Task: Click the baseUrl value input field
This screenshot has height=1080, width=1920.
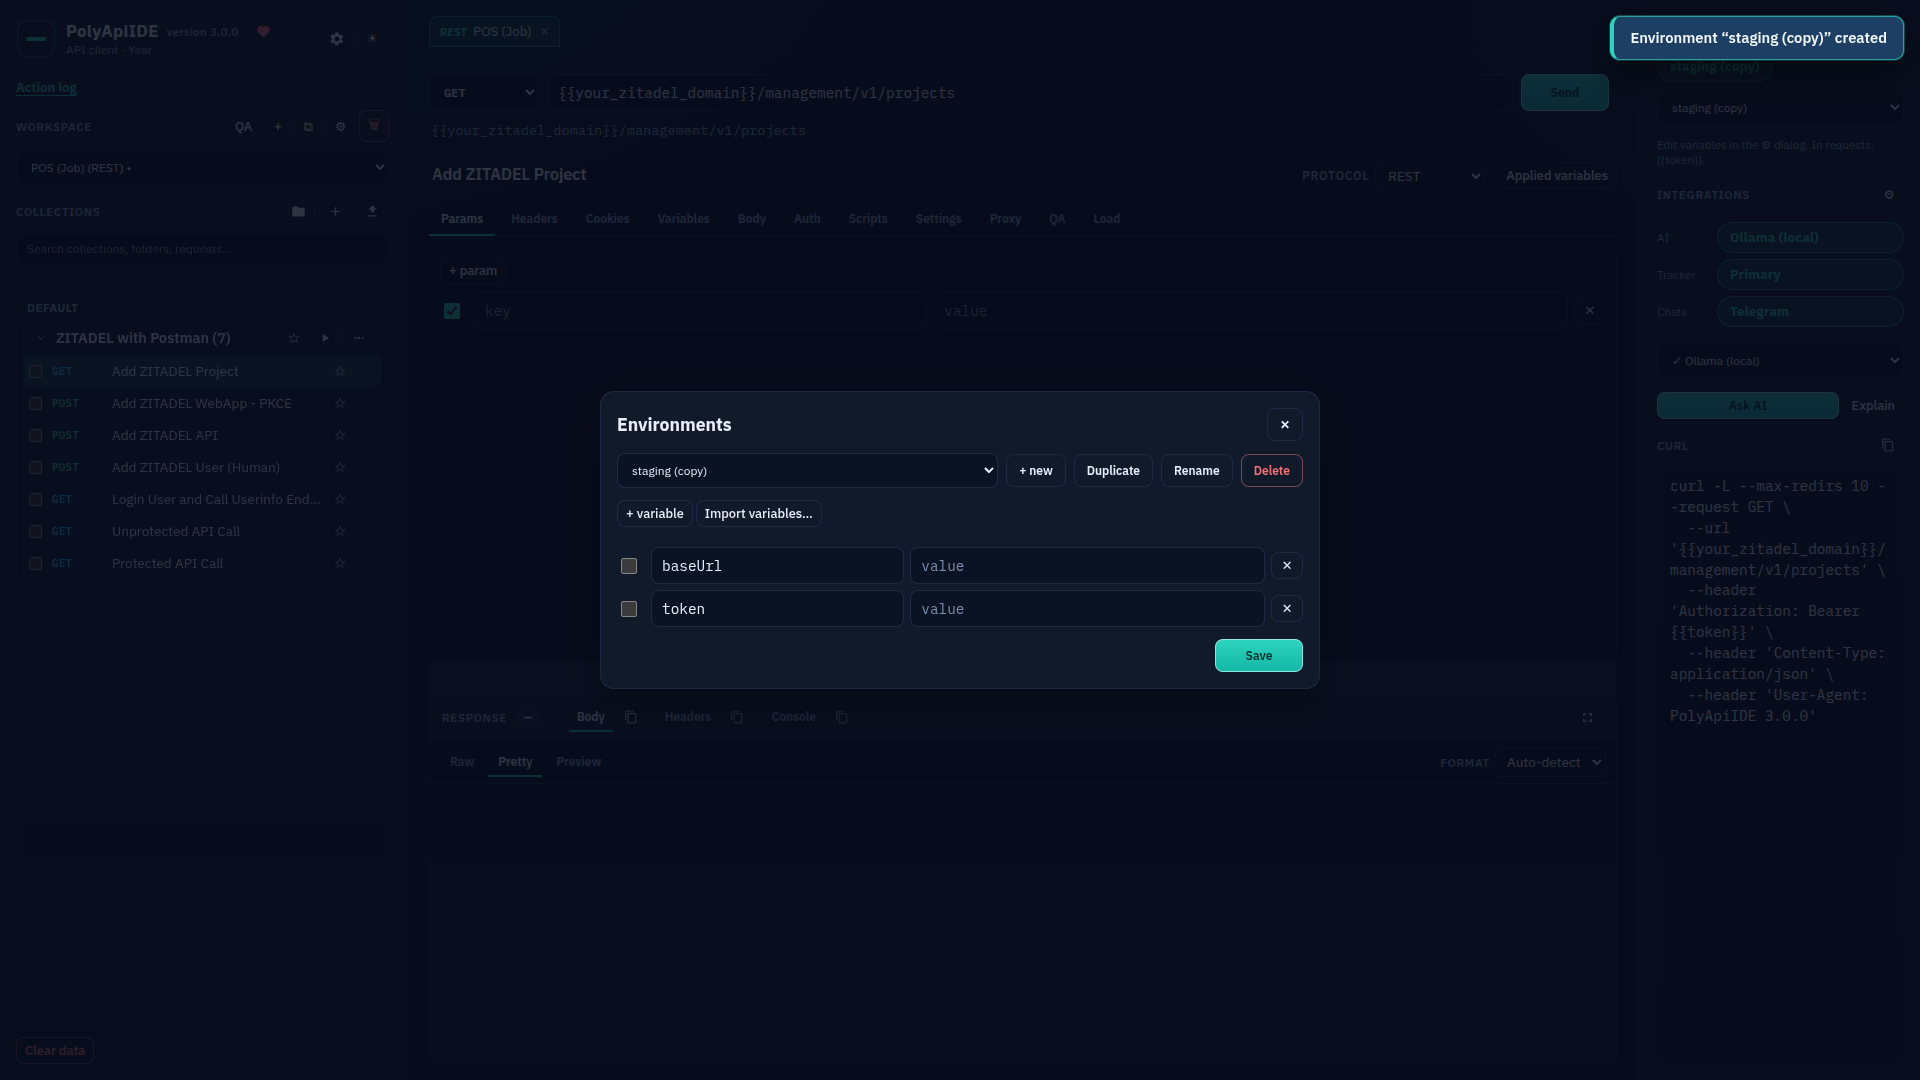Action: click(1087, 566)
